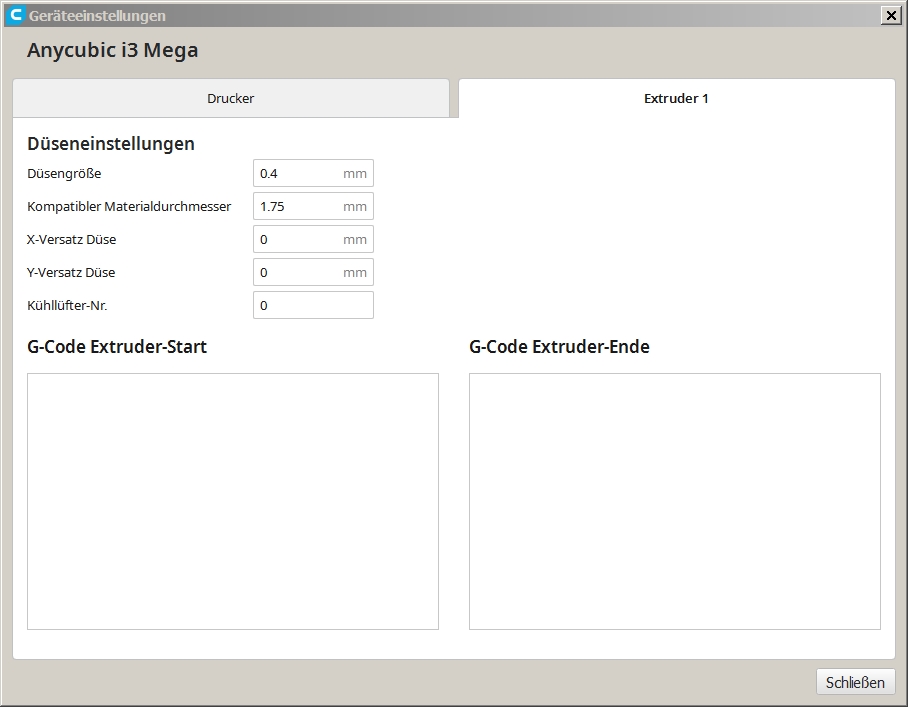Select the Y-Versatz Düse input field

[300, 272]
